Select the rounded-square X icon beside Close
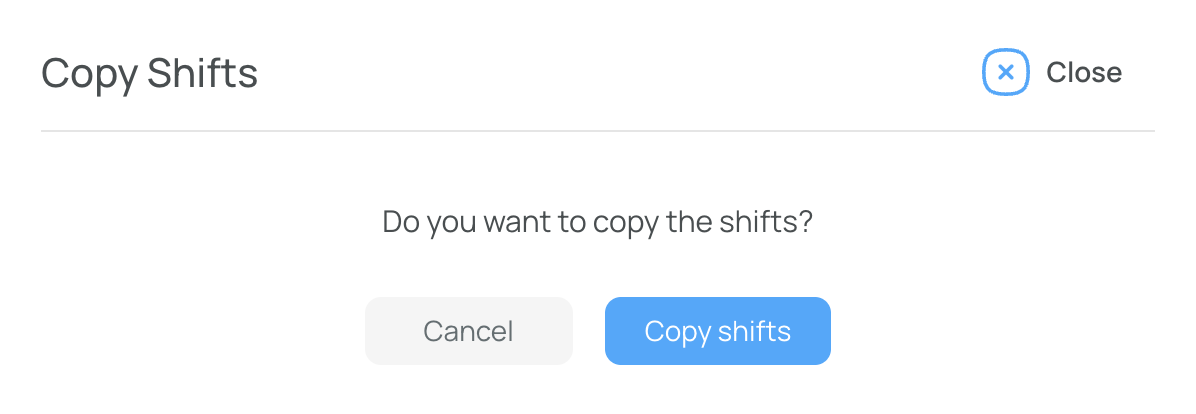The image size is (1196, 414). coord(1005,72)
